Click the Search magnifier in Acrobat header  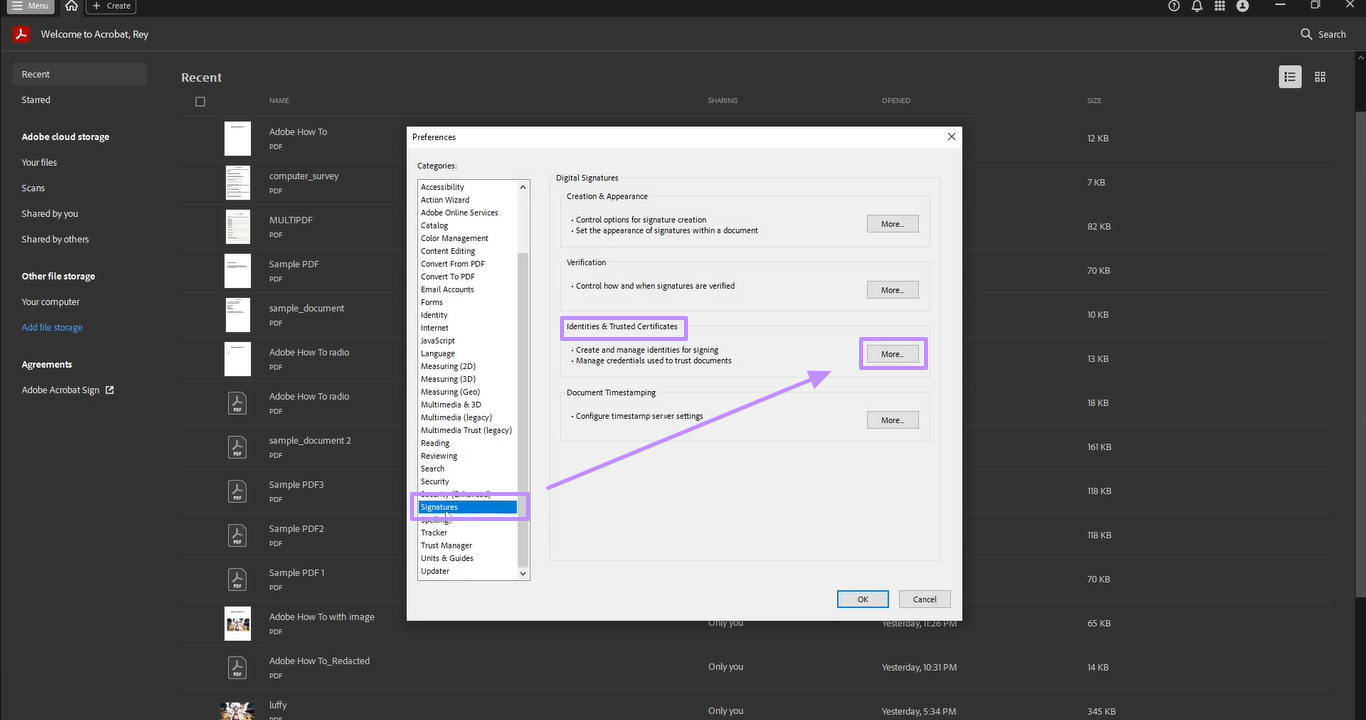(x=1306, y=34)
